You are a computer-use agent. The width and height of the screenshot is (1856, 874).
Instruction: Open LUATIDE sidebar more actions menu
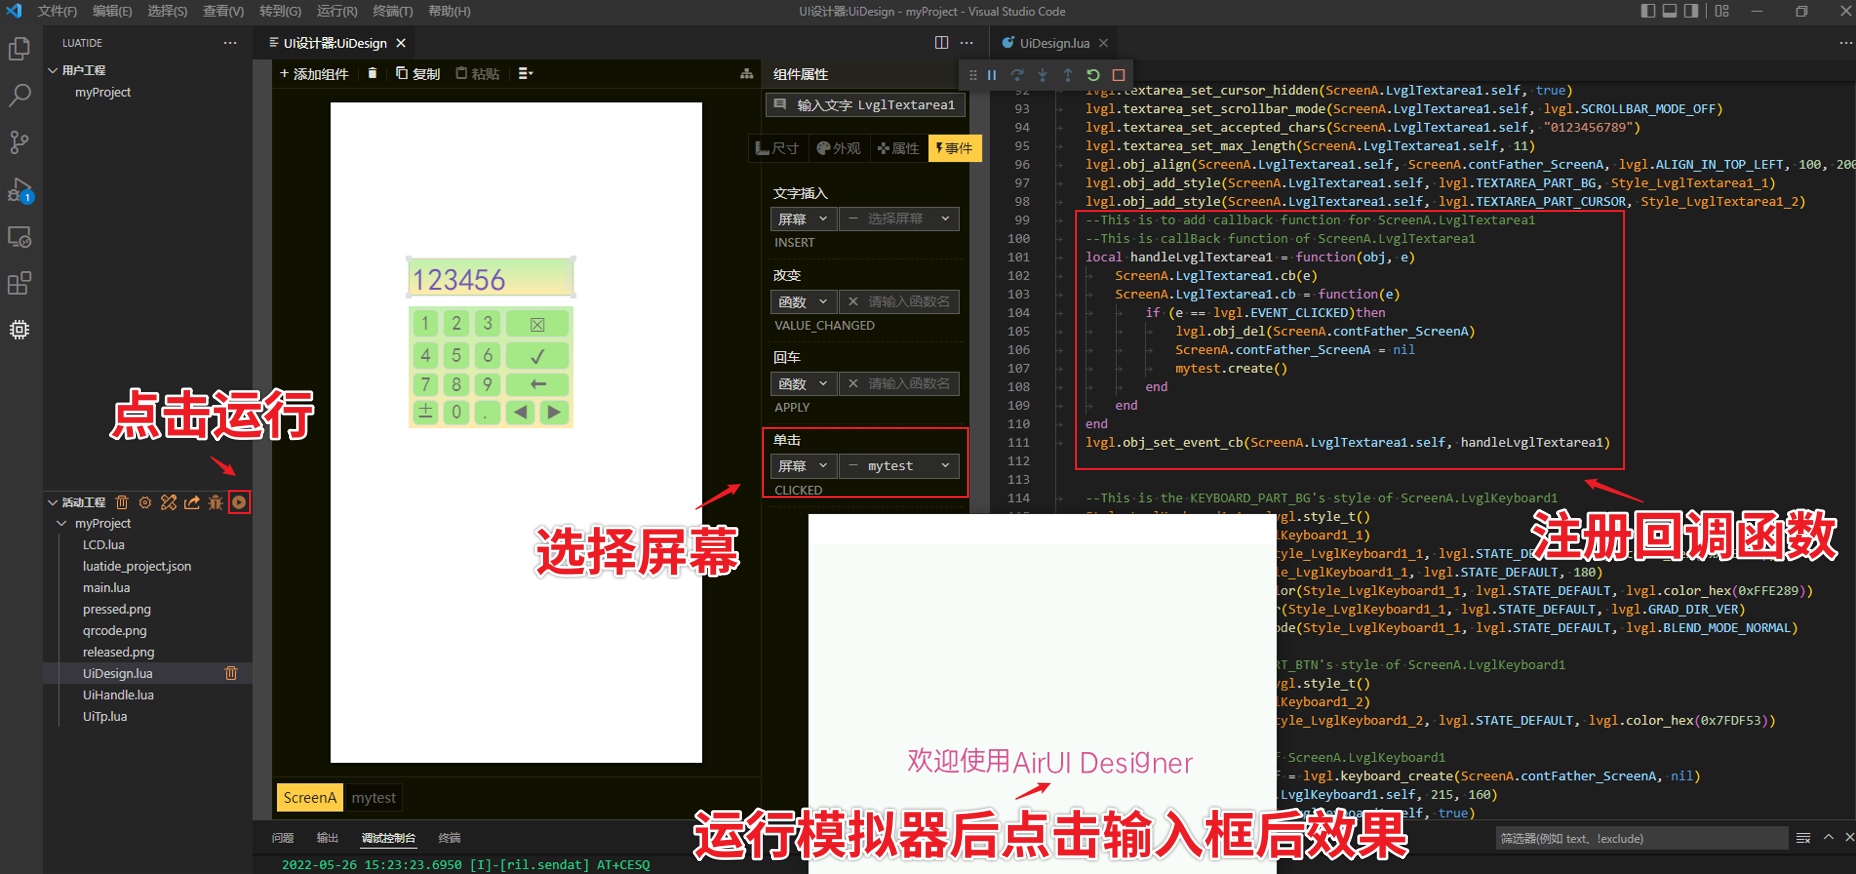[230, 43]
